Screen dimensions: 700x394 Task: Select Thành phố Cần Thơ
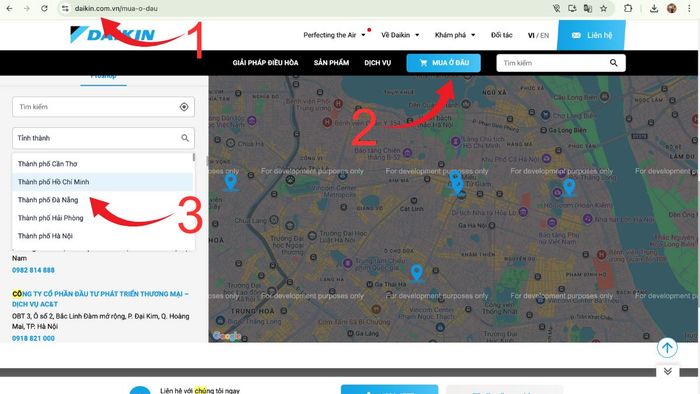(102, 164)
